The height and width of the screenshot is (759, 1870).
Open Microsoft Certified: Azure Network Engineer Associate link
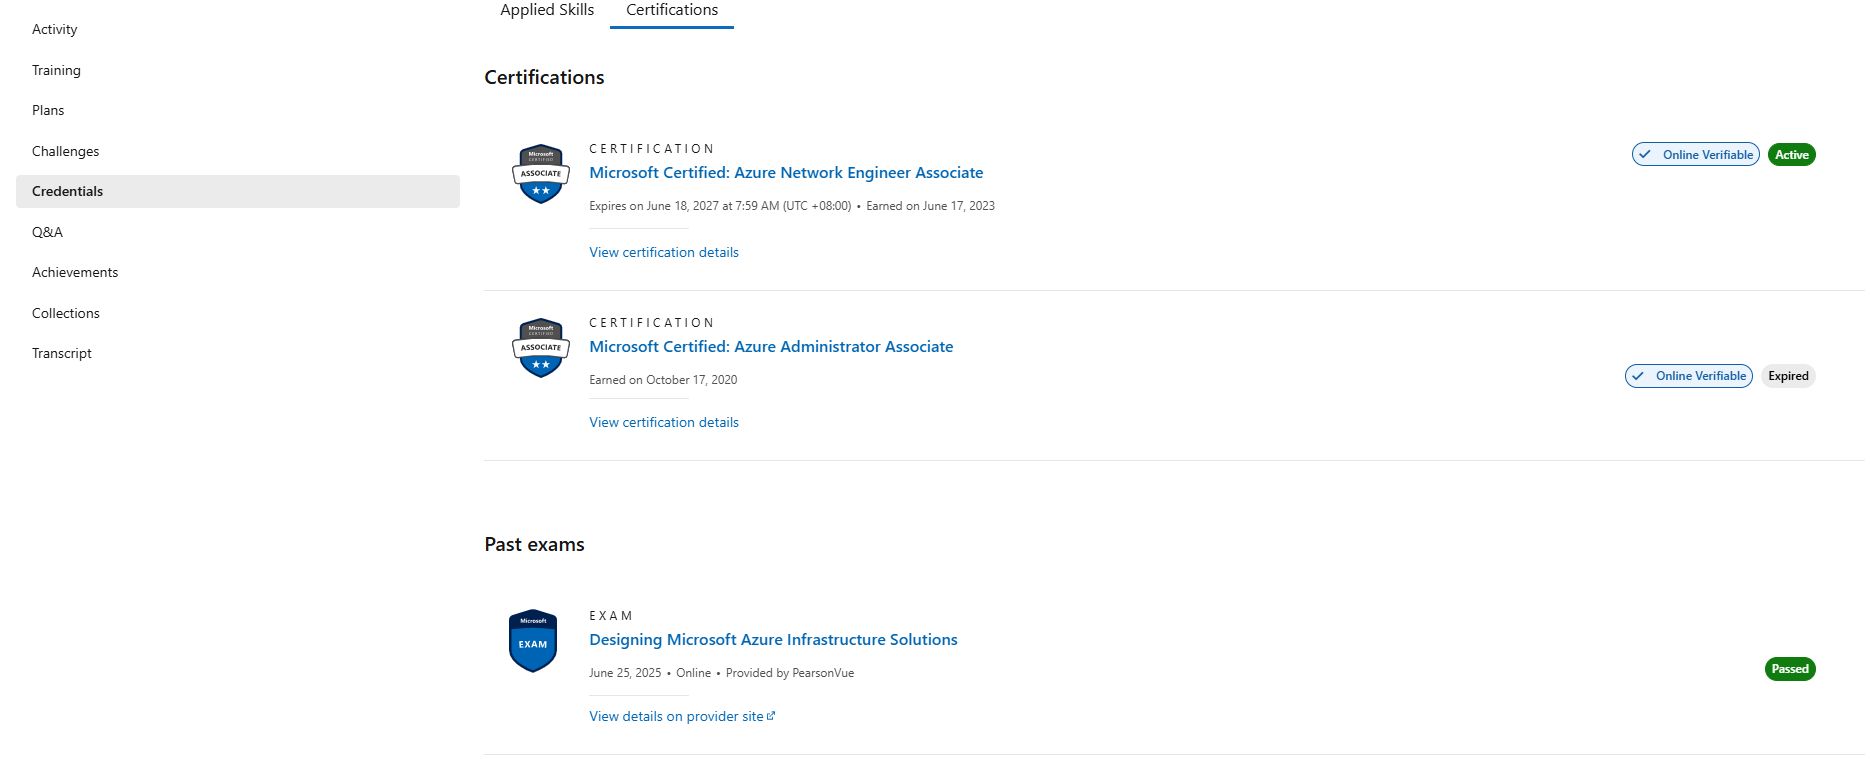[786, 173]
